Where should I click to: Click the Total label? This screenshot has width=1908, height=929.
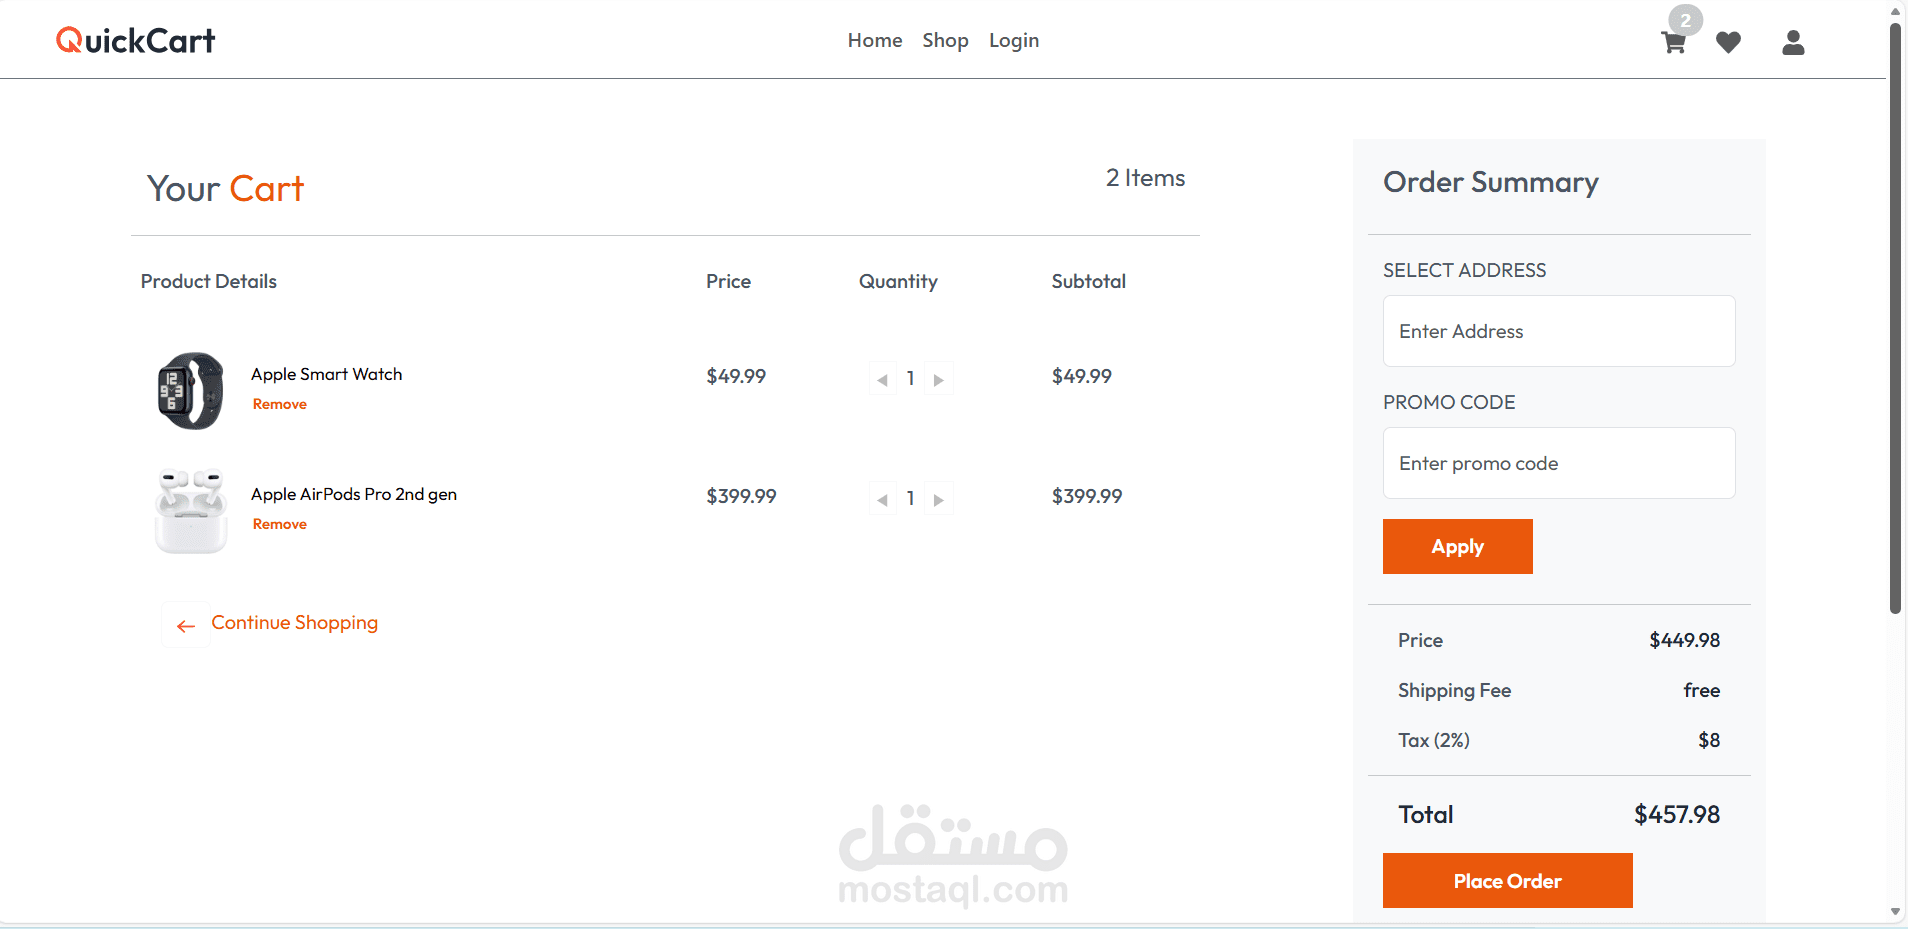[1426, 814]
